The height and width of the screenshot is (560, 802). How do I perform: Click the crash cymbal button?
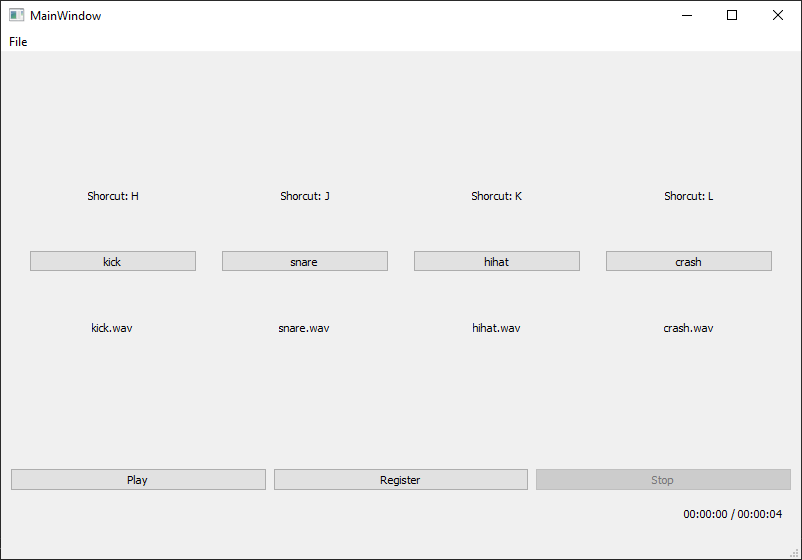point(688,261)
